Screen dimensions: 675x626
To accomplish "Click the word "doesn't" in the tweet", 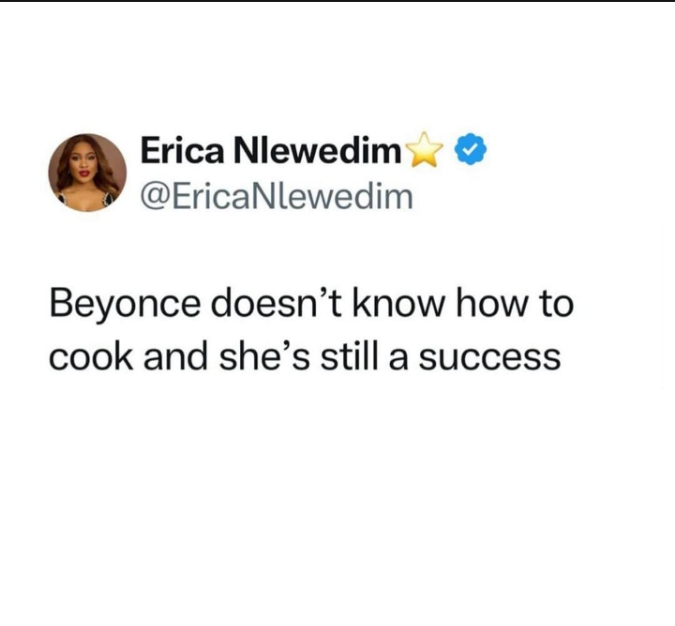I will (x=276, y=302).
